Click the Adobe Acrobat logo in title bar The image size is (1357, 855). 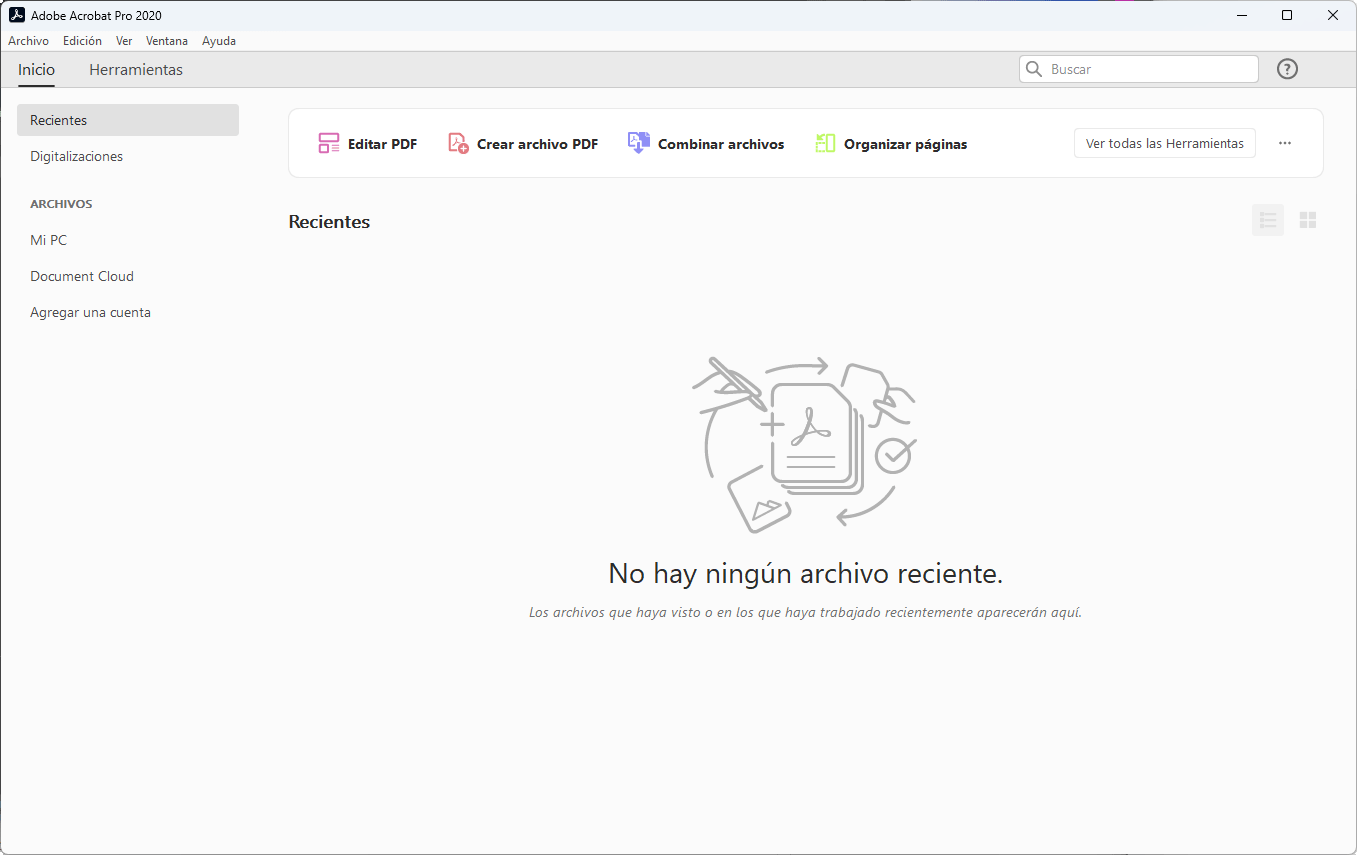pyautogui.click(x=17, y=15)
